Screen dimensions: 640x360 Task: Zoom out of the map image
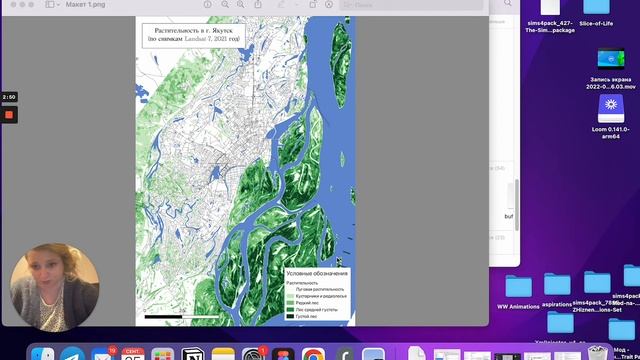click(x=225, y=4)
